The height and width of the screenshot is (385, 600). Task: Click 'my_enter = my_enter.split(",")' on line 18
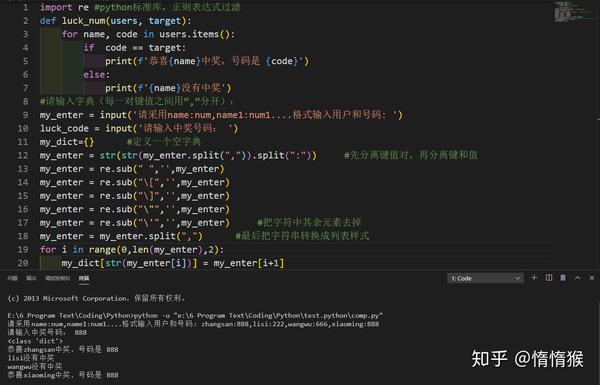121,236
